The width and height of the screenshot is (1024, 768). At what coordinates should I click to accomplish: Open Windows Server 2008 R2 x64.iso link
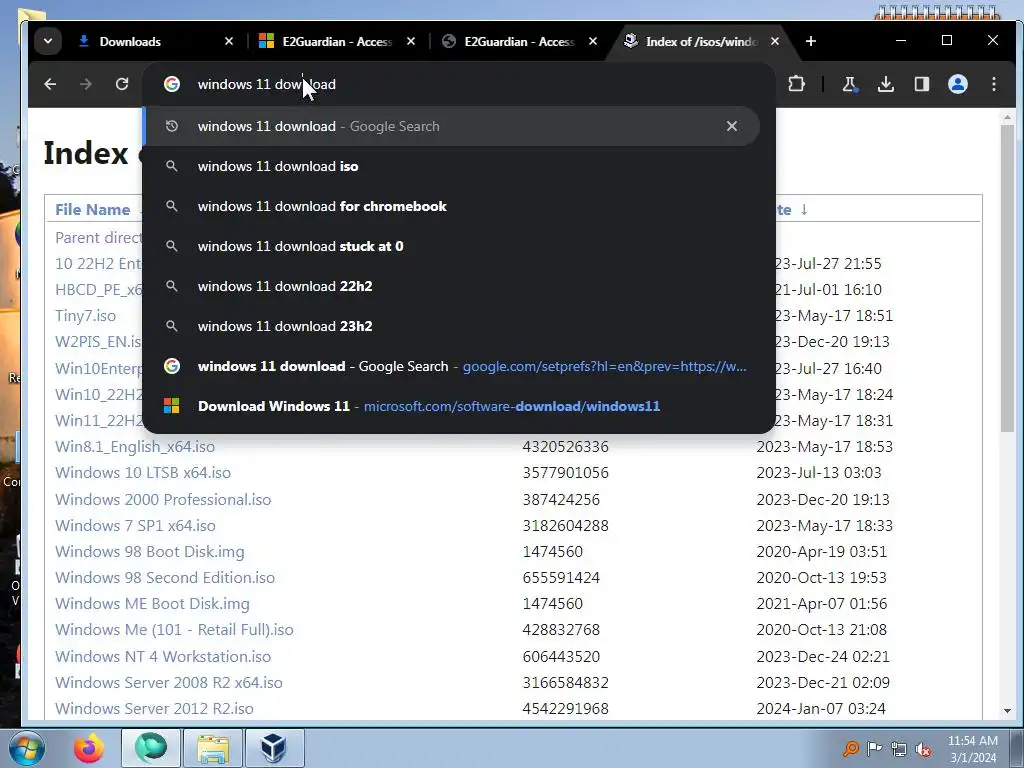coord(168,682)
